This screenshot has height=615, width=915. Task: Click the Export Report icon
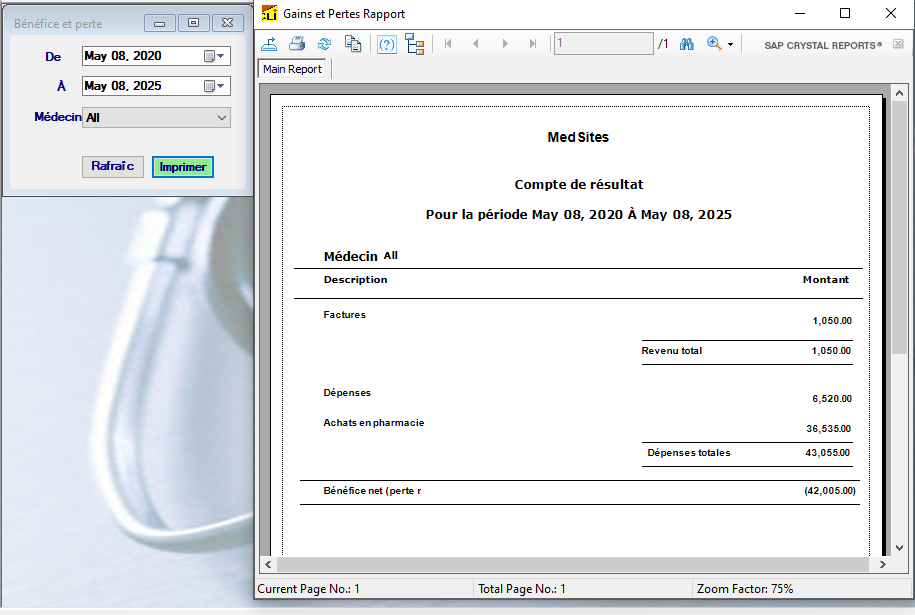269,44
